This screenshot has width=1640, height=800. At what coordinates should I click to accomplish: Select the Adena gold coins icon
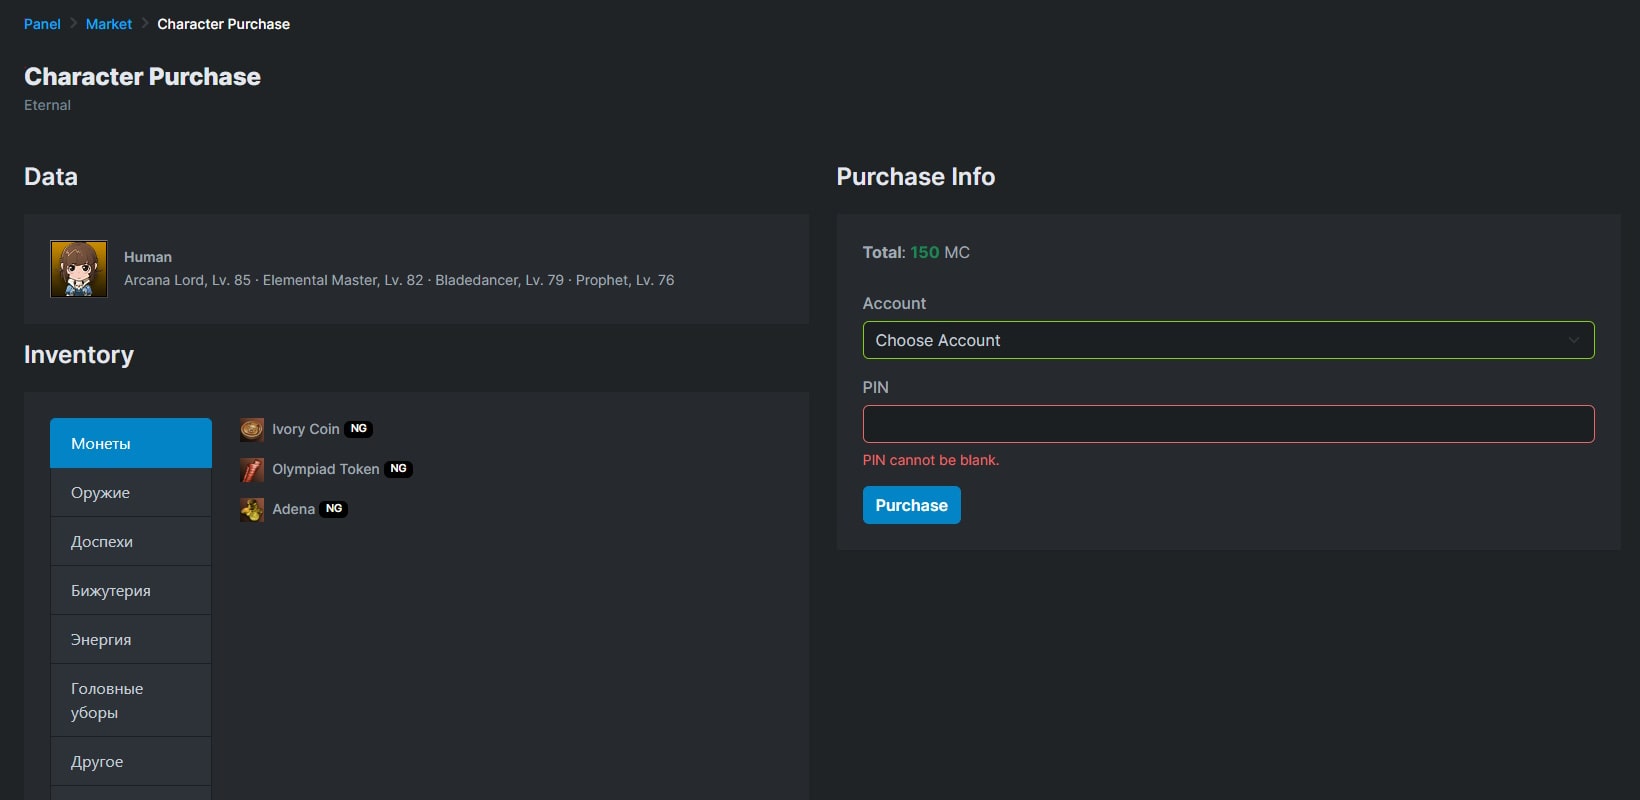point(252,510)
